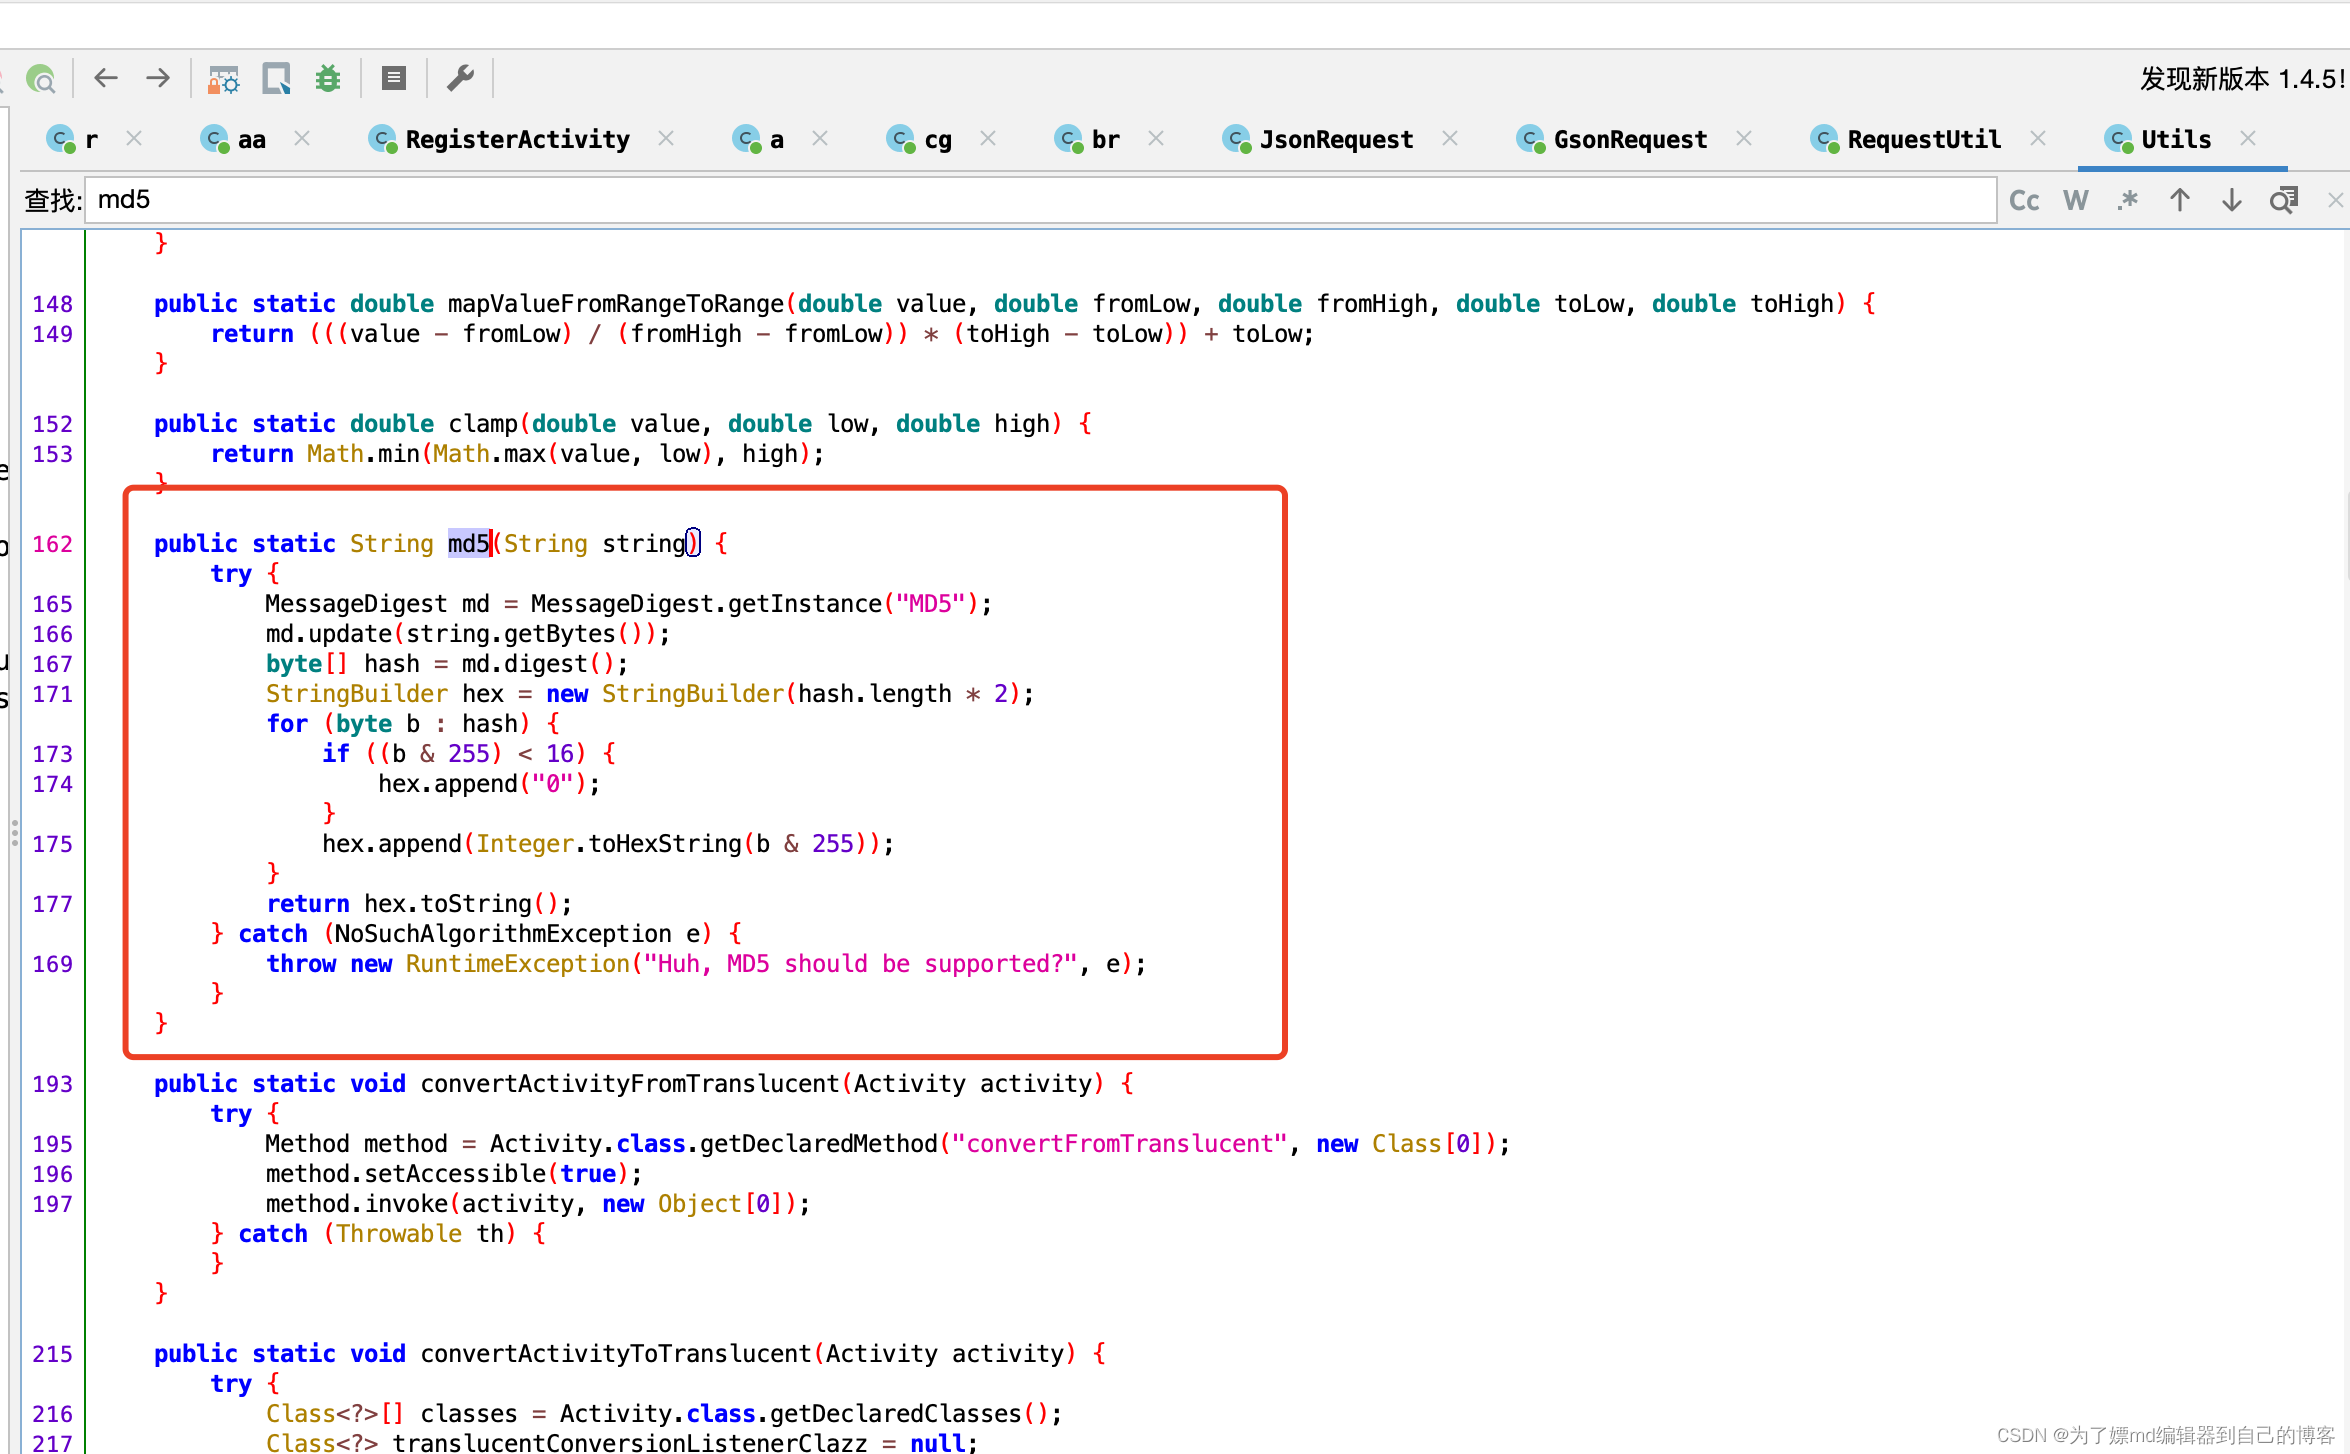
Task: Jump to next md5 match
Action: point(2232,201)
